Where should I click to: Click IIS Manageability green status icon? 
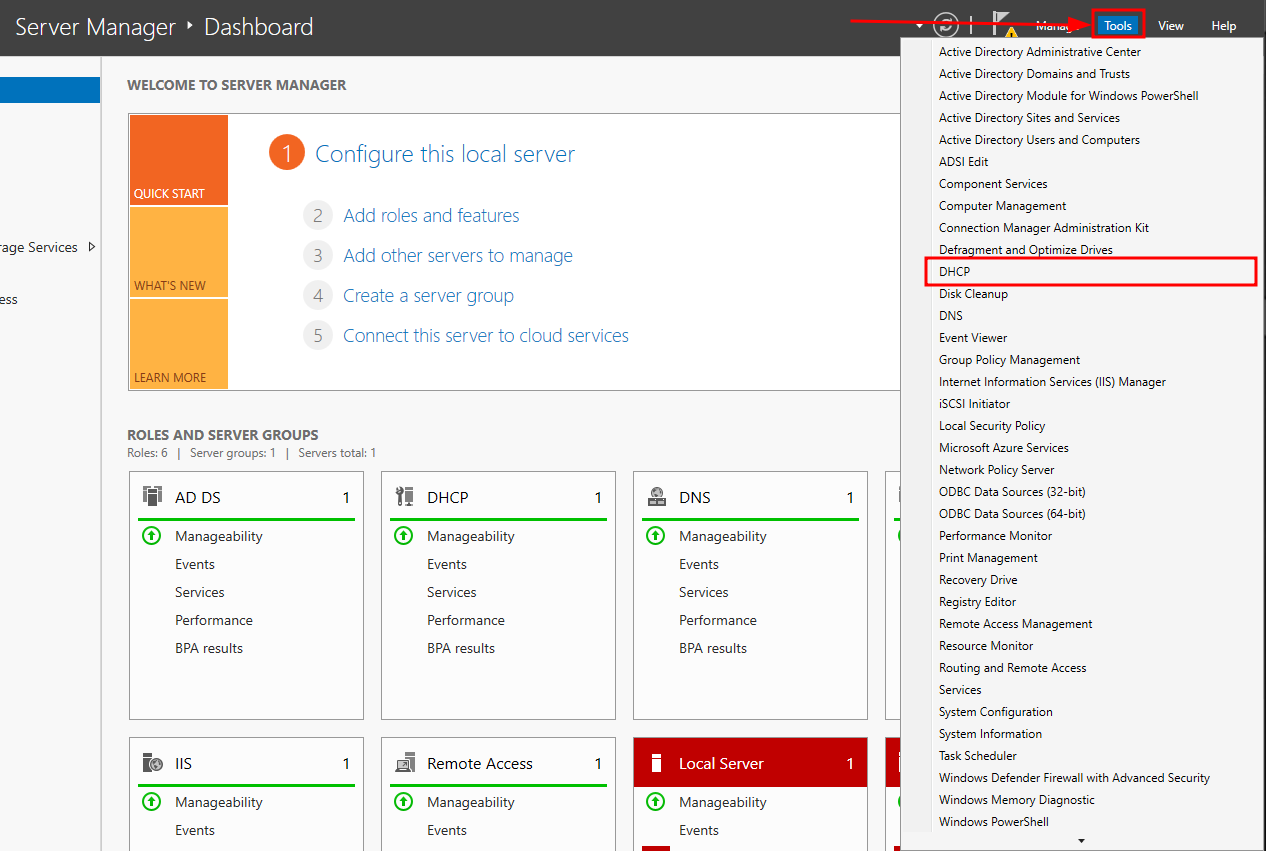[x=151, y=802]
